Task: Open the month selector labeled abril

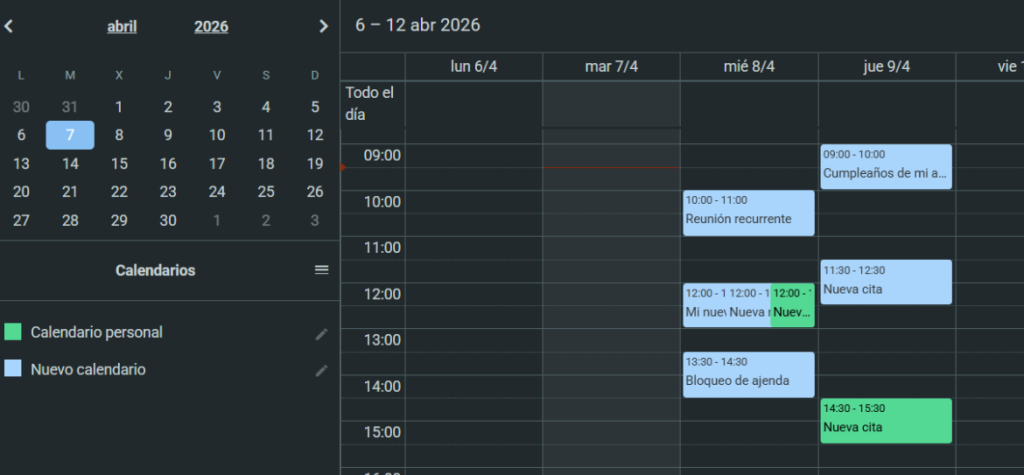Action: 122,27
